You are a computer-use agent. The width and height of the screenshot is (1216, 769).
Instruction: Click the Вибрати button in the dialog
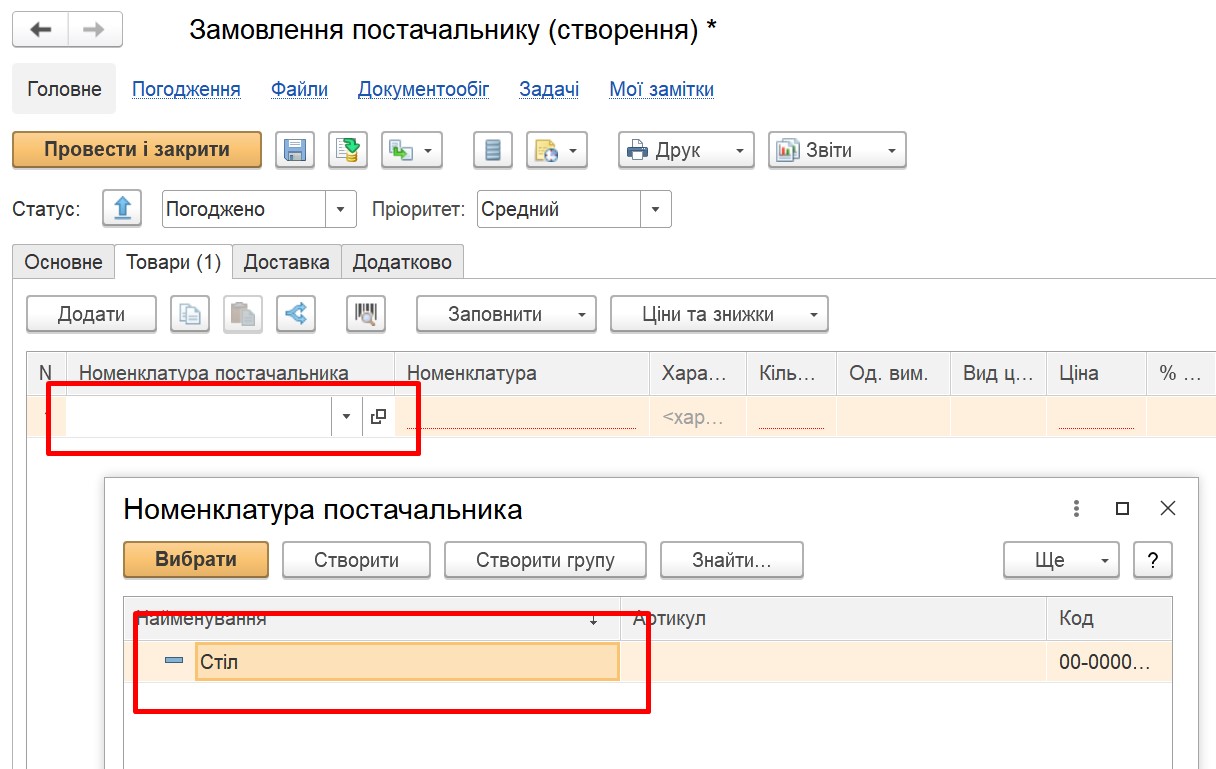[196, 560]
